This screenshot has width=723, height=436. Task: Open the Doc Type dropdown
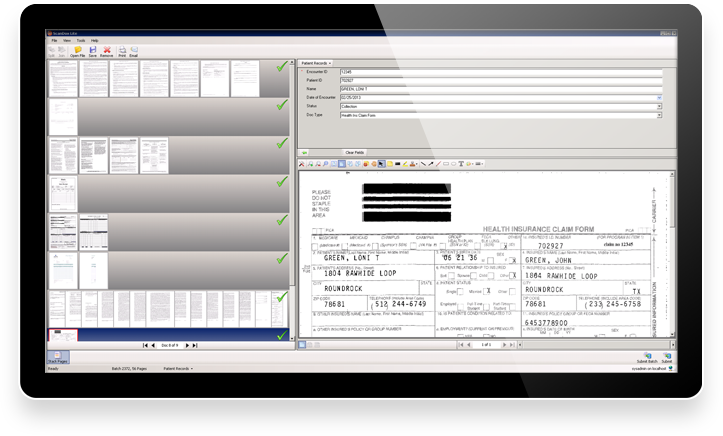659,115
